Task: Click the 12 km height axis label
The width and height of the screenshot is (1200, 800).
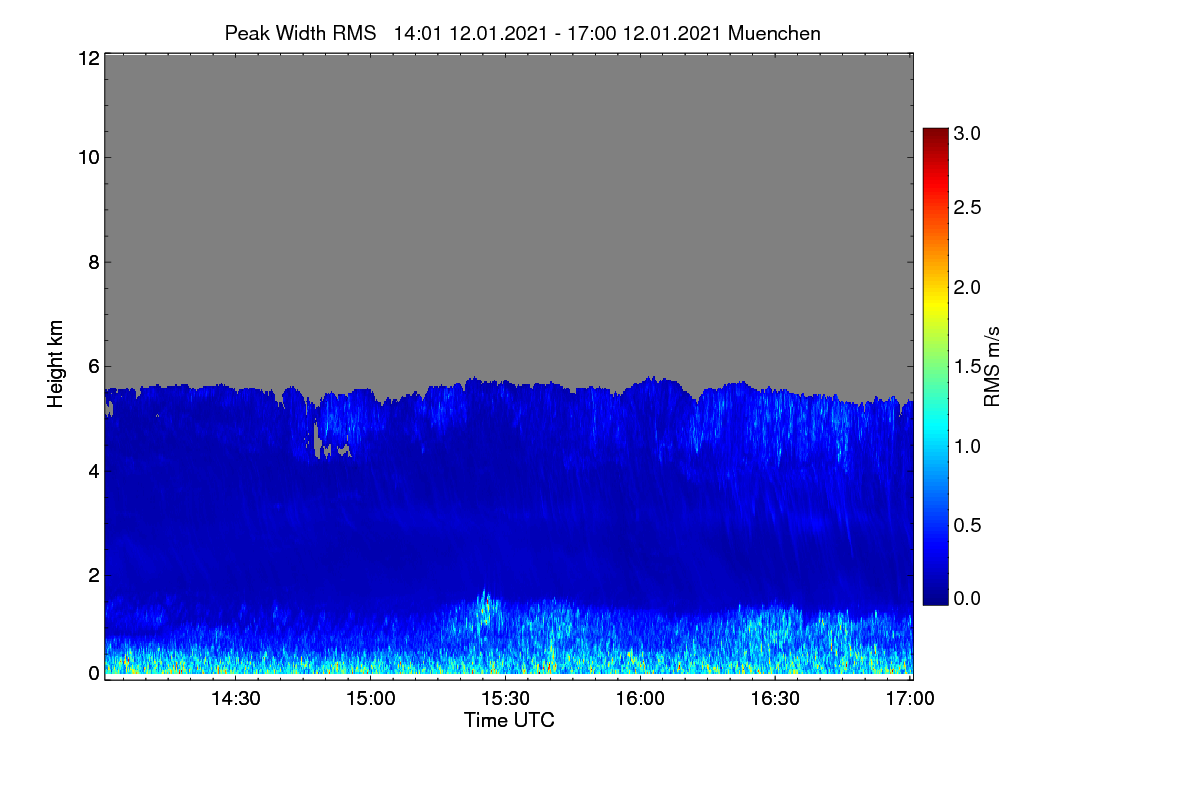Action: [87, 58]
